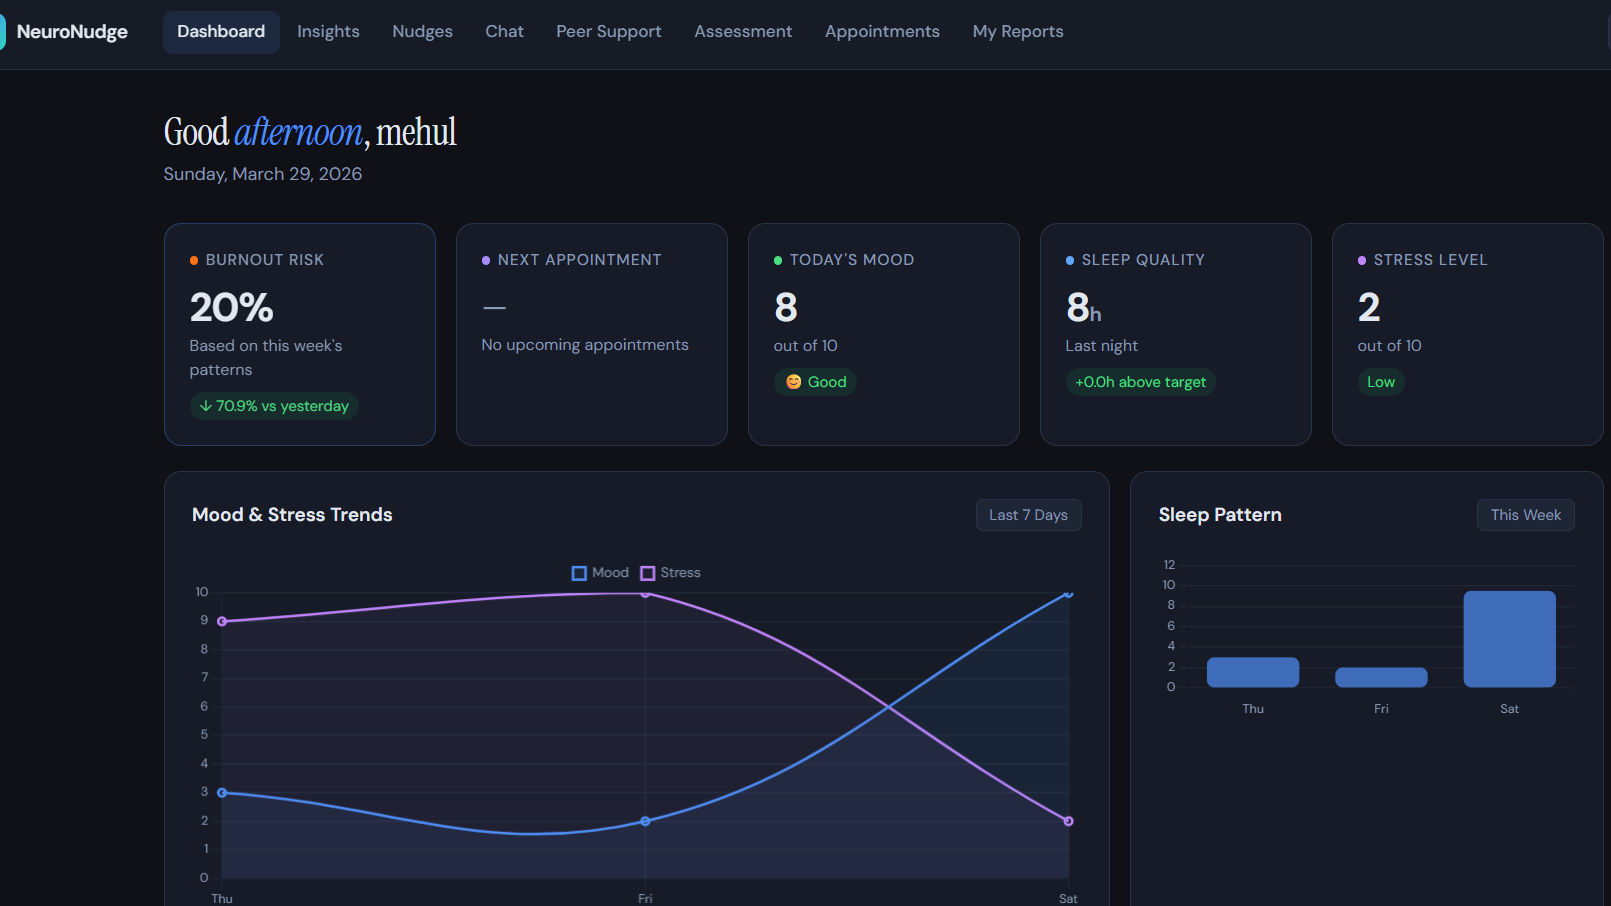Click the burnout down-arrow trend badge
1611x906 pixels.
click(274, 406)
